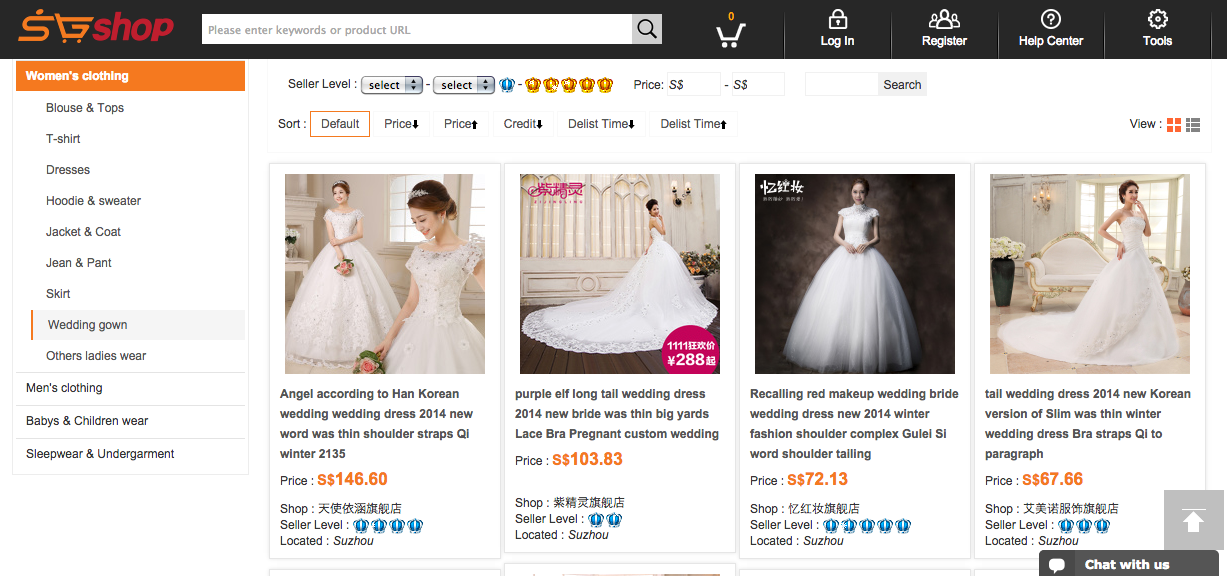
Task: Click the SGshop logo
Action: tap(95, 28)
